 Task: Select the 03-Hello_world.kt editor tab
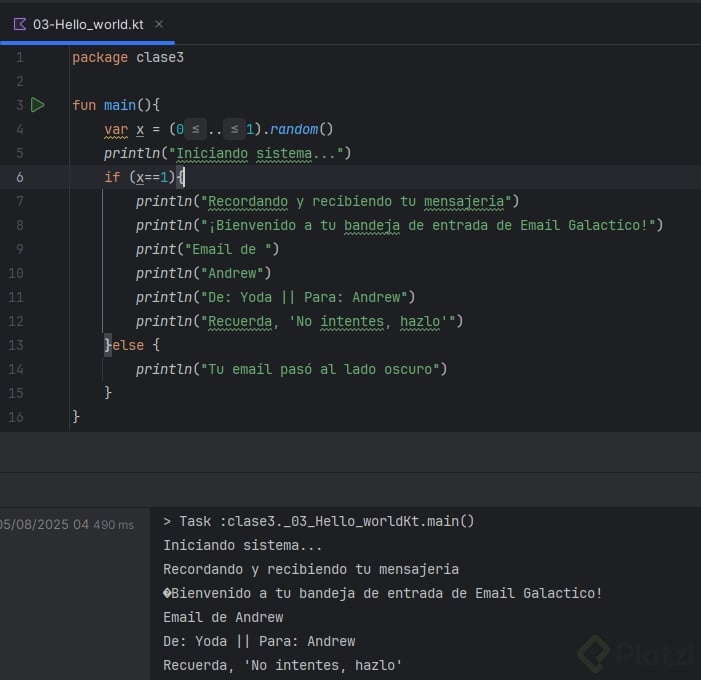coord(90,24)
